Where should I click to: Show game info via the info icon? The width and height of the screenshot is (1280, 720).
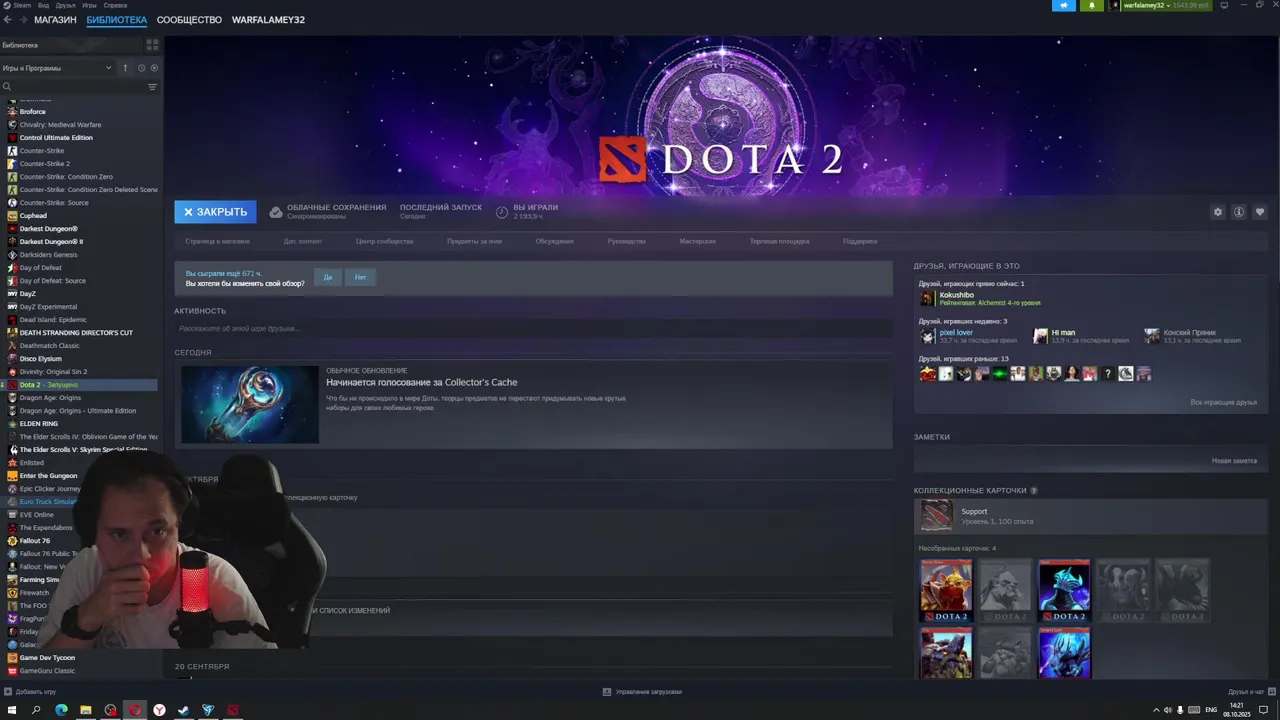click(1238, 212)
